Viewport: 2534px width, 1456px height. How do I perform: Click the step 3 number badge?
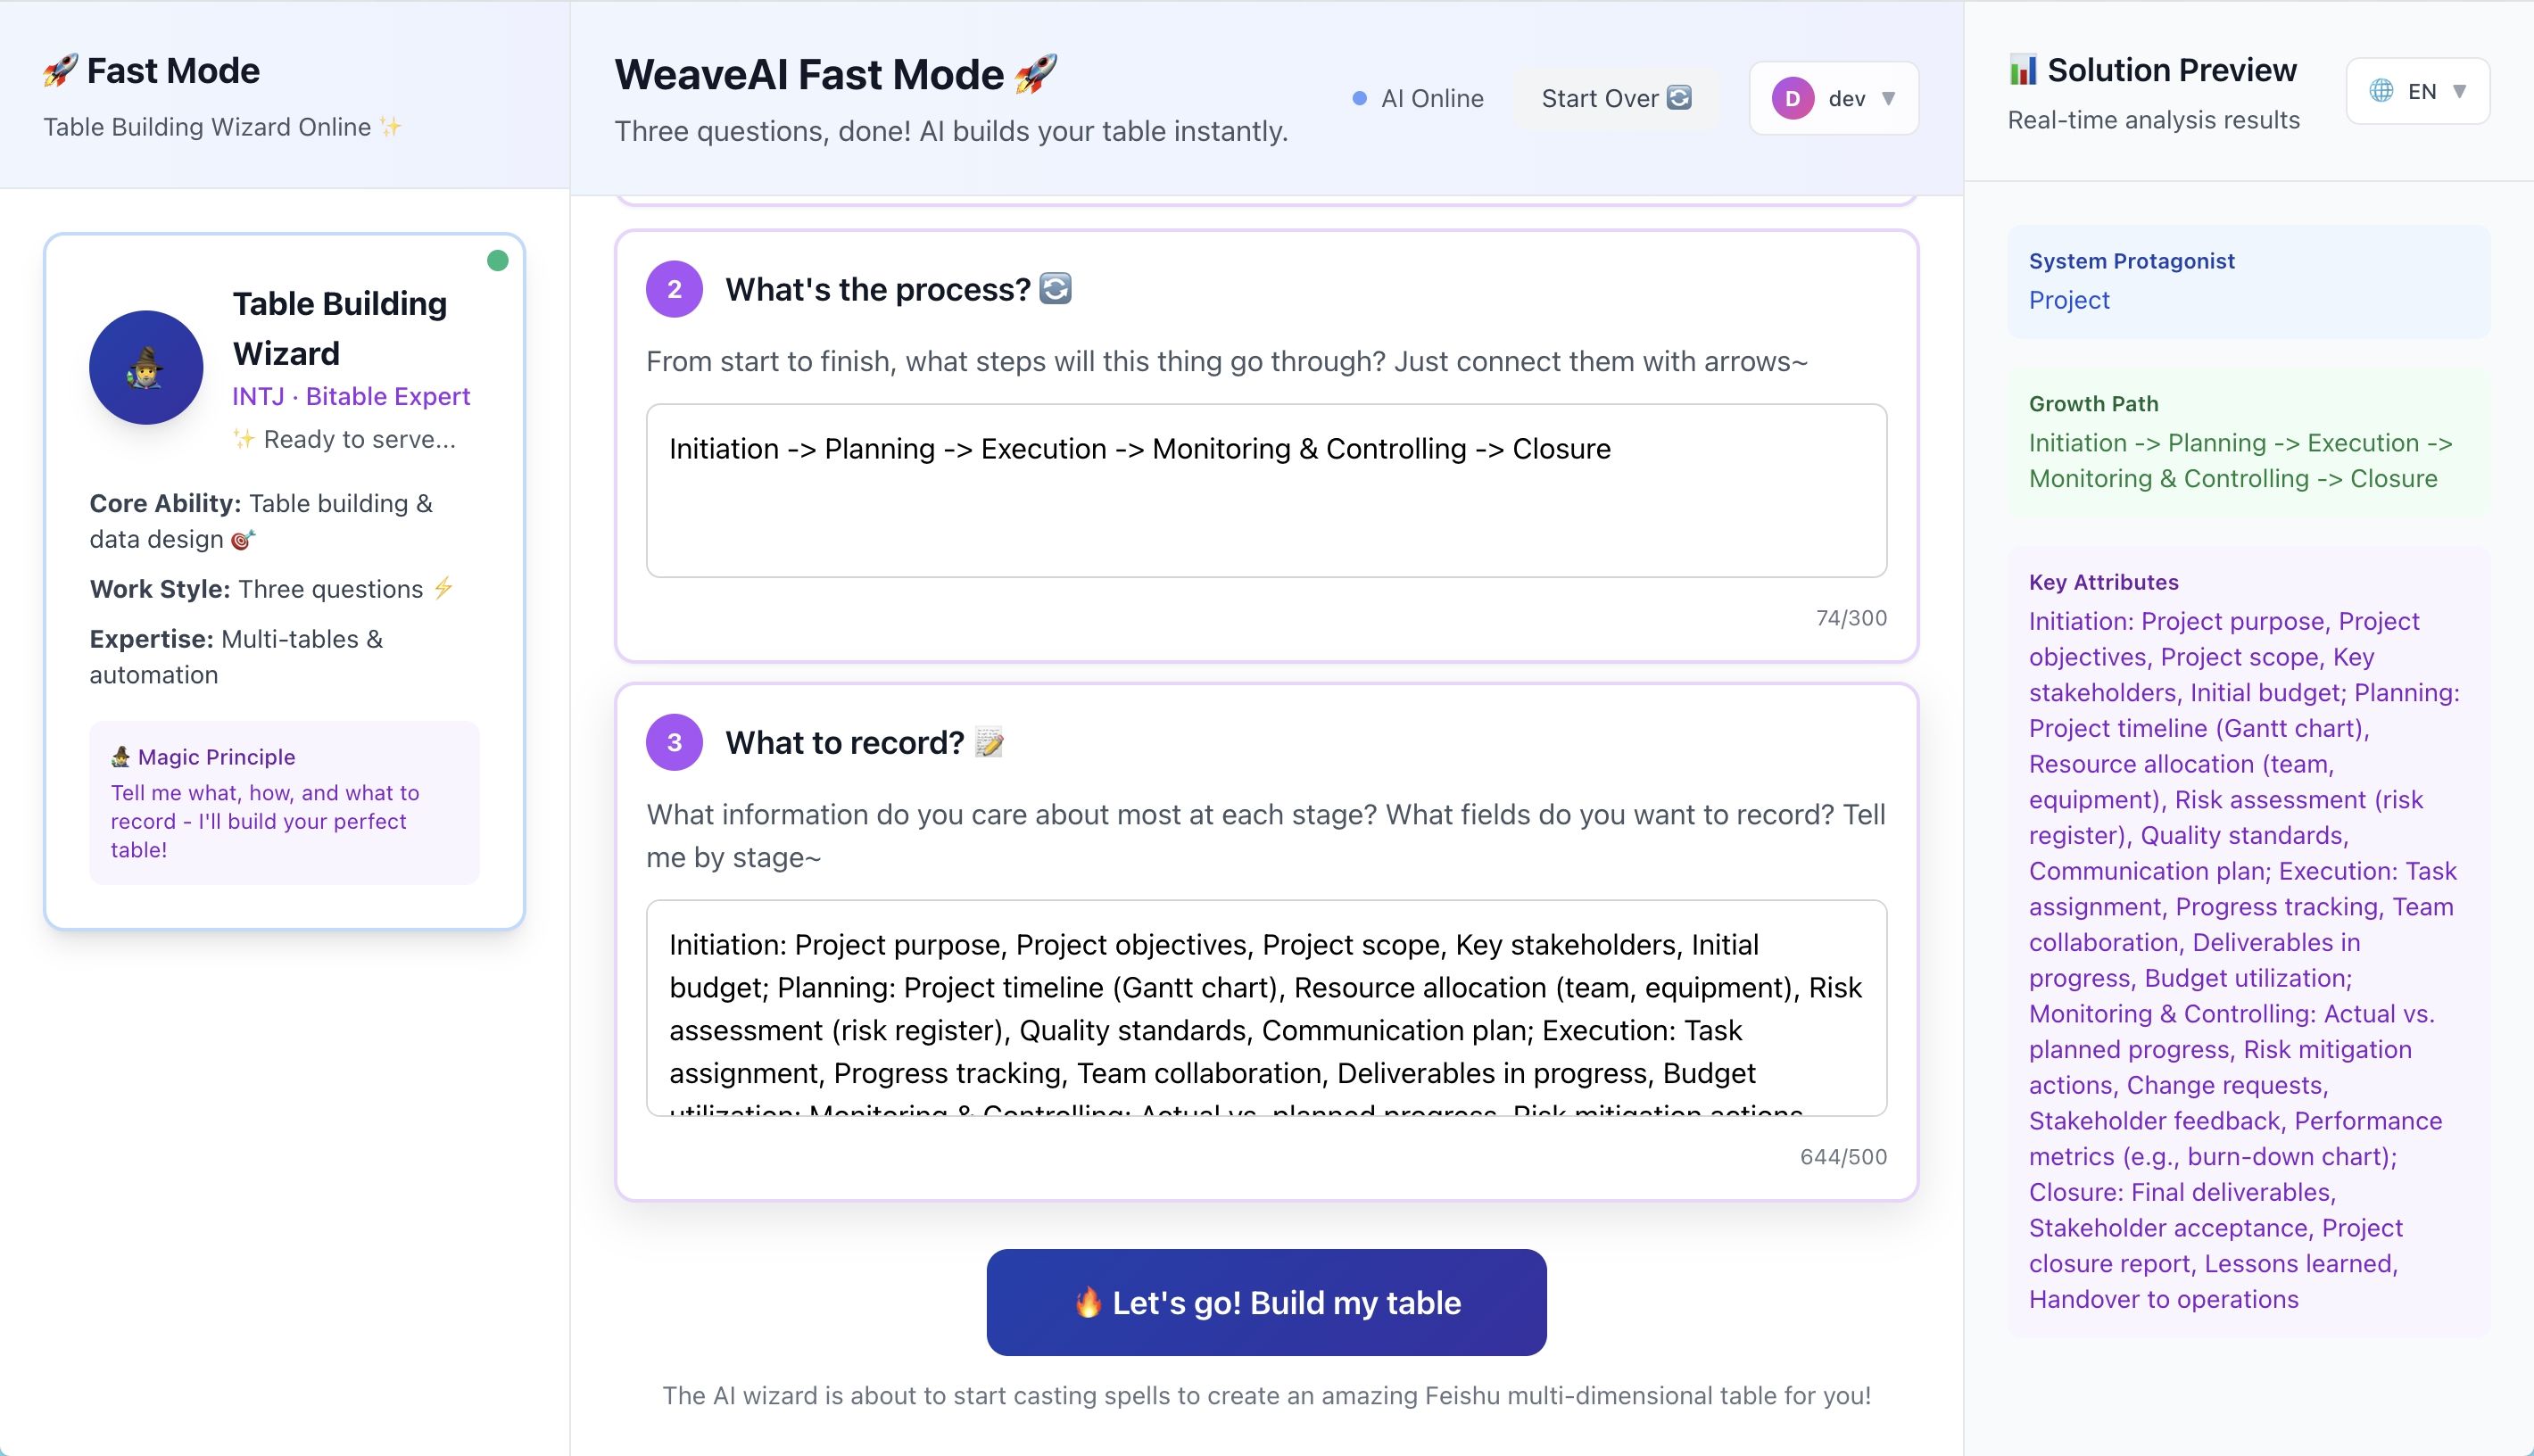674,742
